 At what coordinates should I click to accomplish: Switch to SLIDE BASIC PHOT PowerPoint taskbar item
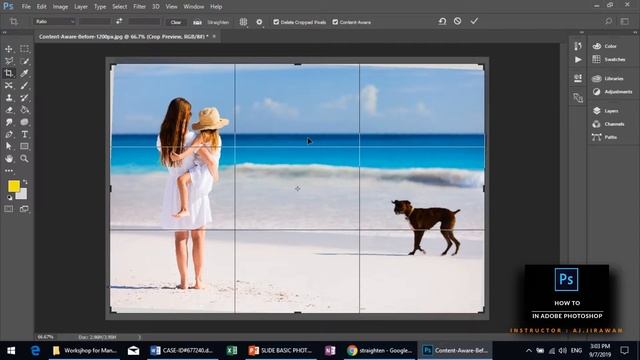pos(280,351)
